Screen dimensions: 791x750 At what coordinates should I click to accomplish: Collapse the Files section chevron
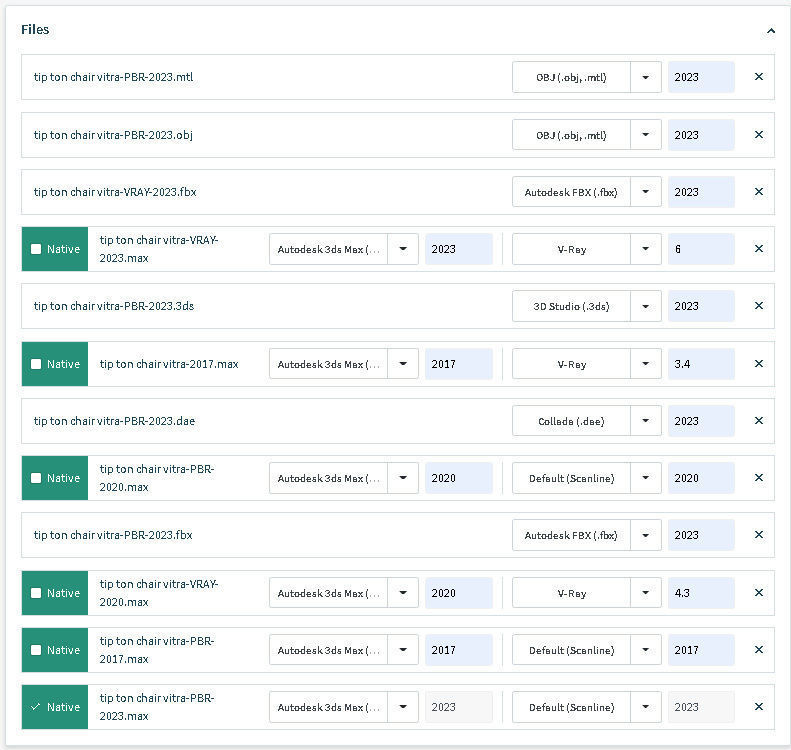(770, 31)
